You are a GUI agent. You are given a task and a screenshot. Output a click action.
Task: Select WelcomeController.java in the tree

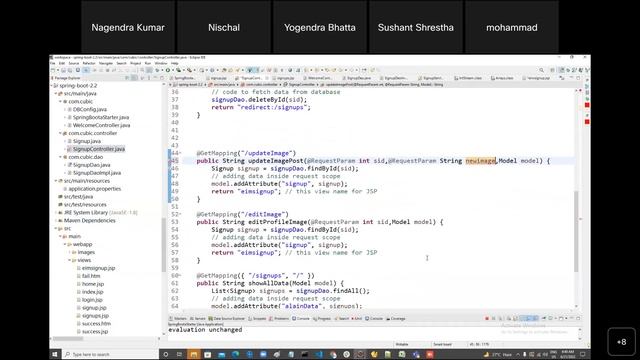click(101, 125)
